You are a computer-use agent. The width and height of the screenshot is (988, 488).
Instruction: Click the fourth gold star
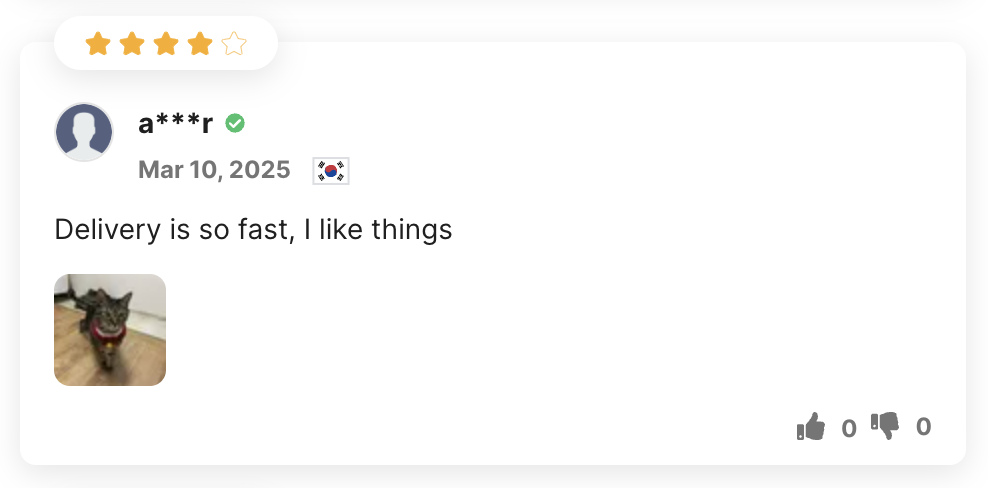200,44
